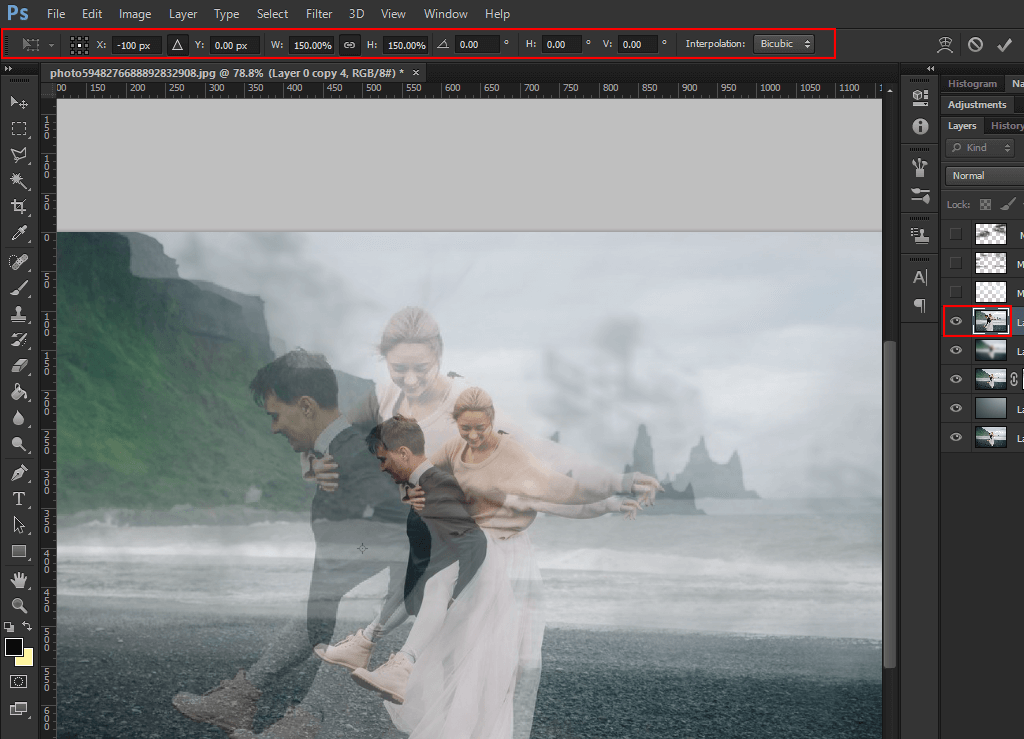Open the Filter menu
Screen dimensions: 1024x739
click(319, 14)
